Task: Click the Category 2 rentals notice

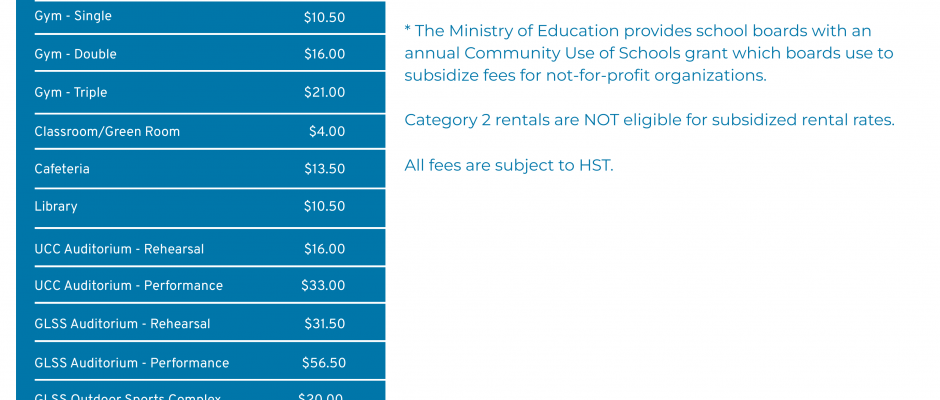Action: point(649,120)
